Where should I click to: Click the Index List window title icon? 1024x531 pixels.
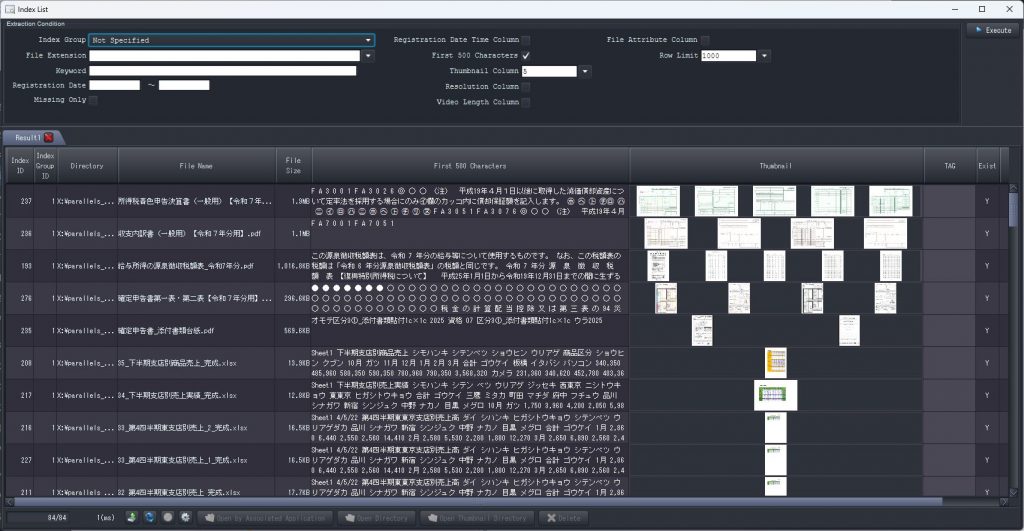(x=10, y=8)
